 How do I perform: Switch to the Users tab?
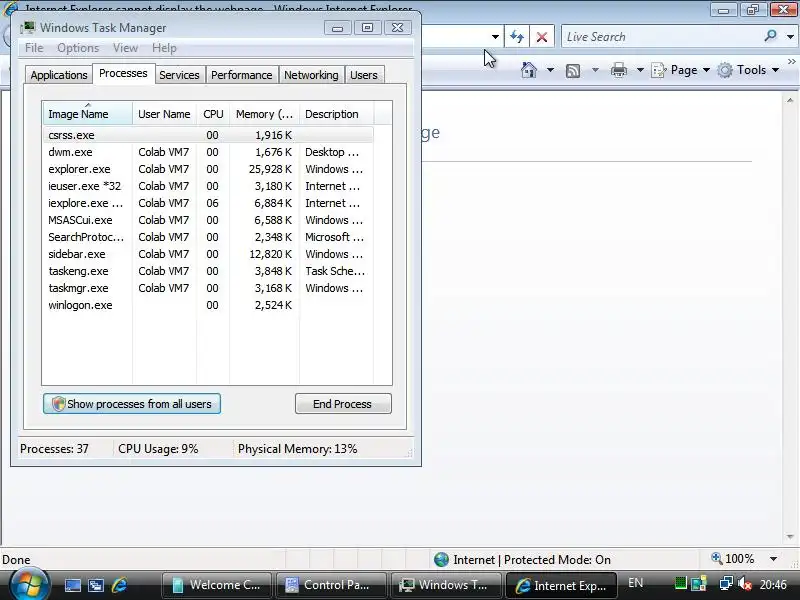click(x=364, y=75)
